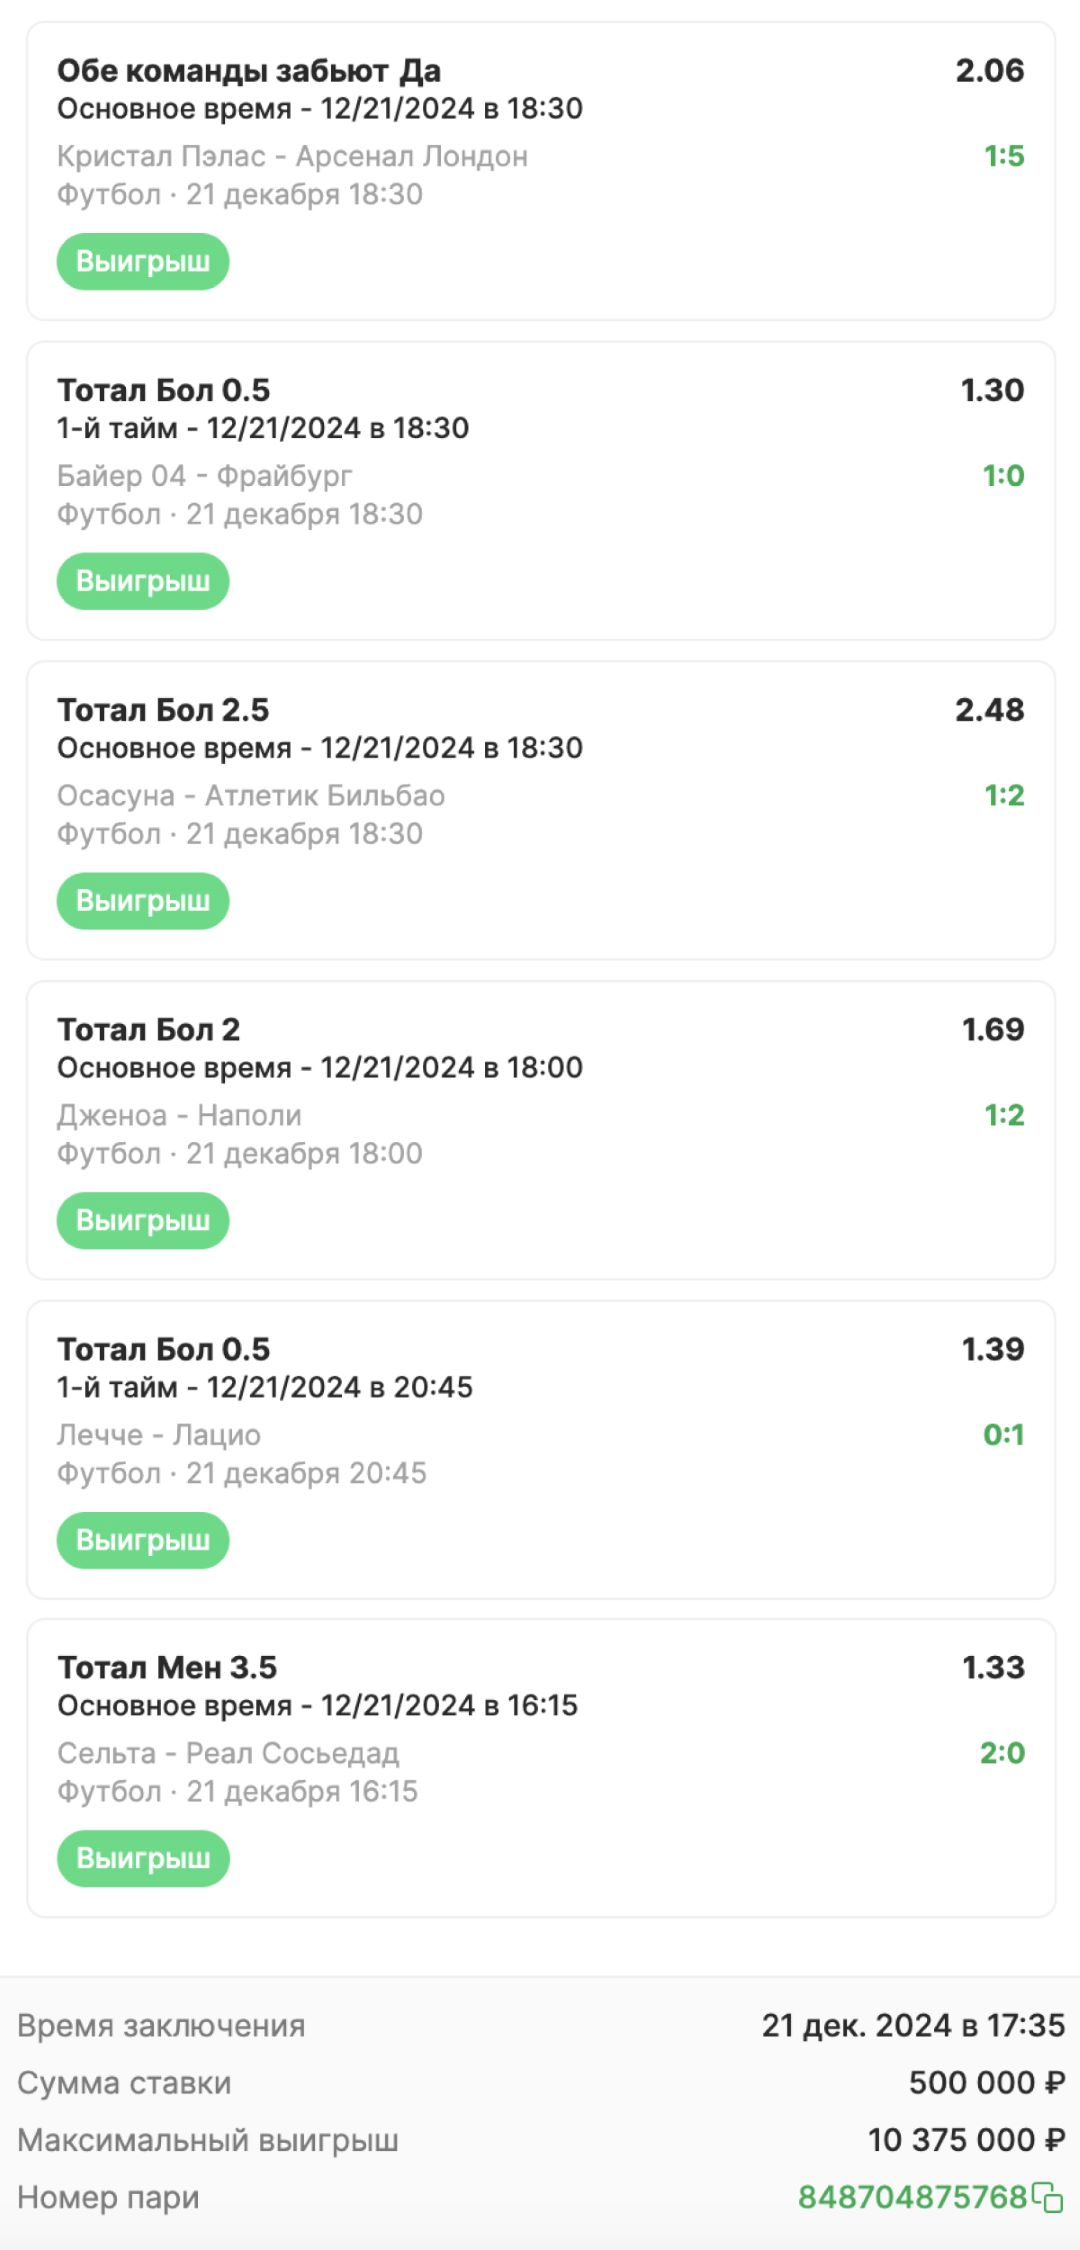Select the 10 375 000 ₽ maximum winnings amount
This screenshot has width=1080, height=2250.
coord(966,2140)
